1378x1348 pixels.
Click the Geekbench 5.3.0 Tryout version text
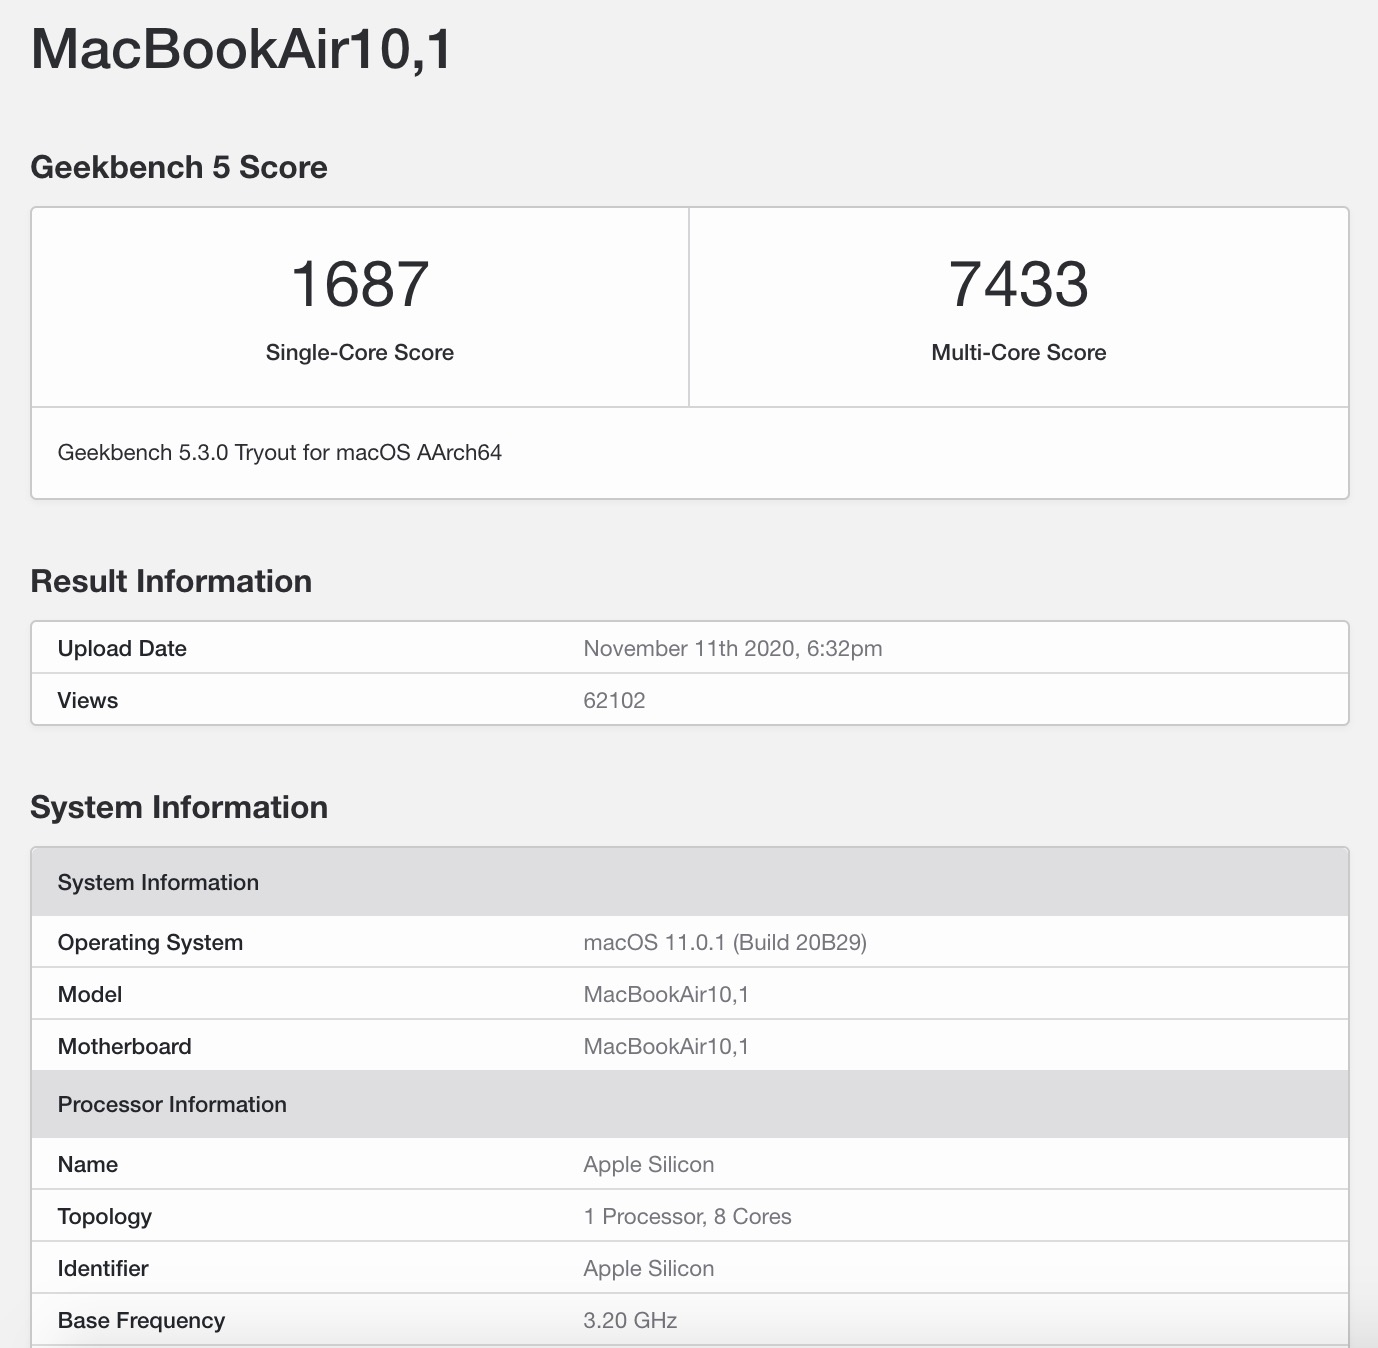click(x=279, y=453)
